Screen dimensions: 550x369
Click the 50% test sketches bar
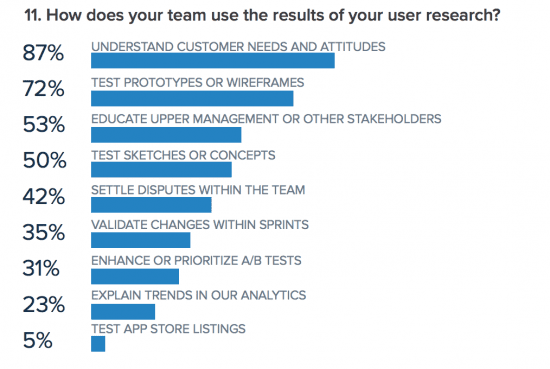pyautogui.click(x=161, y=170)
